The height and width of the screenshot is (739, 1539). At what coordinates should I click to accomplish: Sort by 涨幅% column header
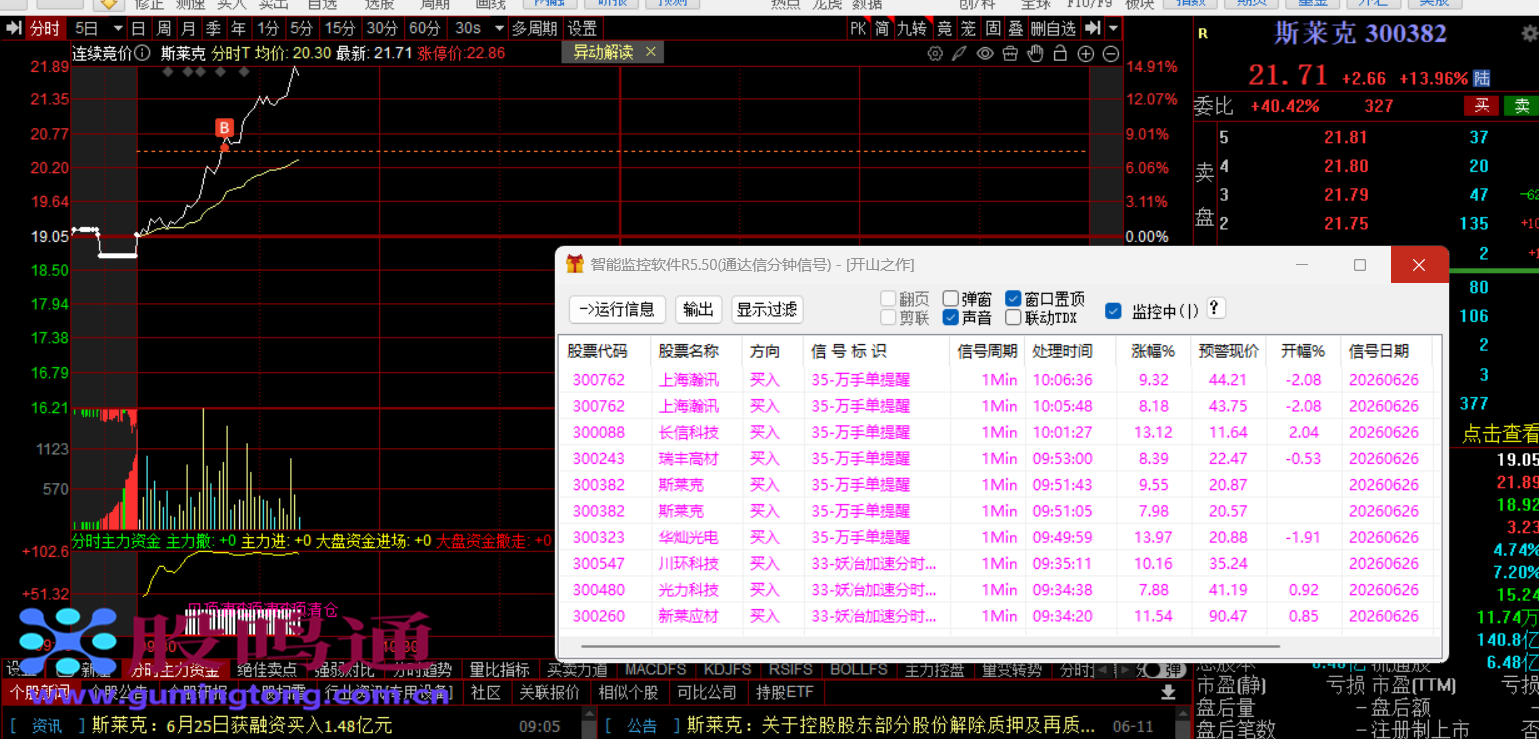click(x=1152, y=351)
